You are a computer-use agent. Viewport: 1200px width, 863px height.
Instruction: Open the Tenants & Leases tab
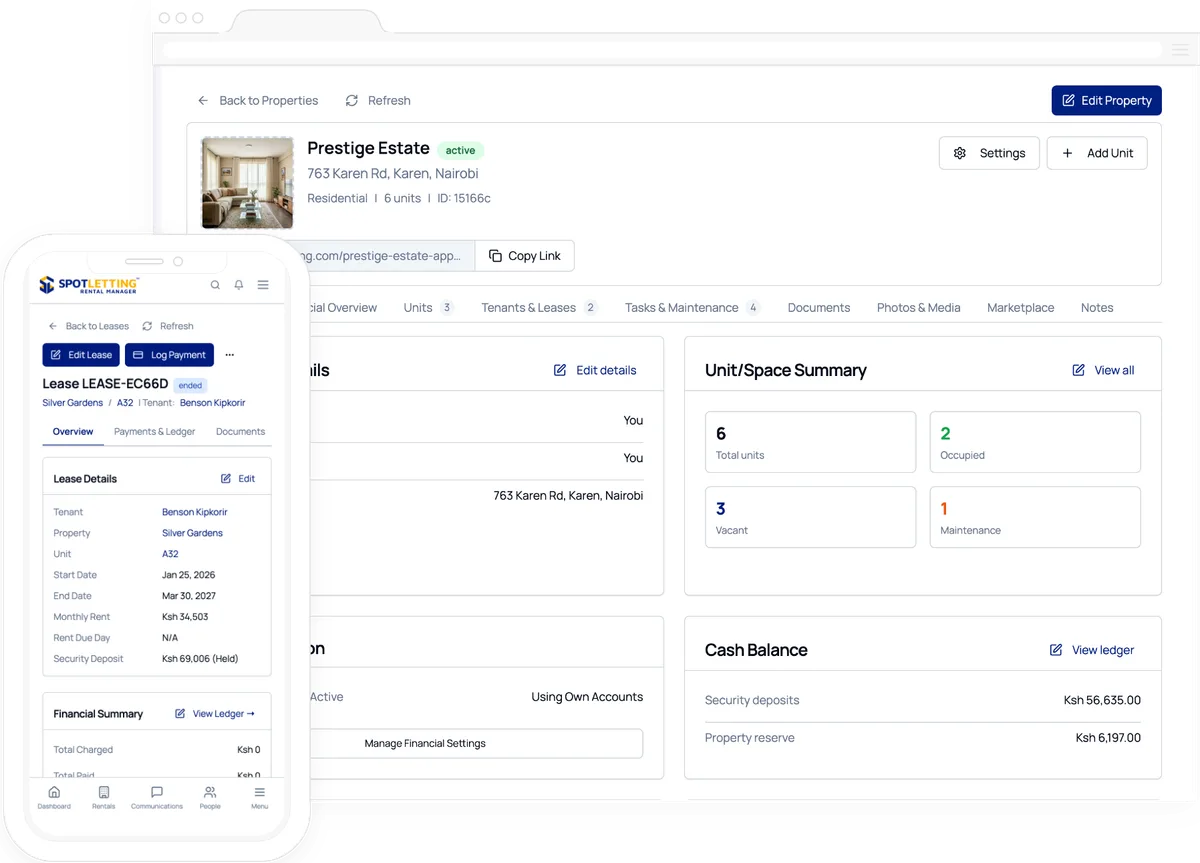click(539, 308)
